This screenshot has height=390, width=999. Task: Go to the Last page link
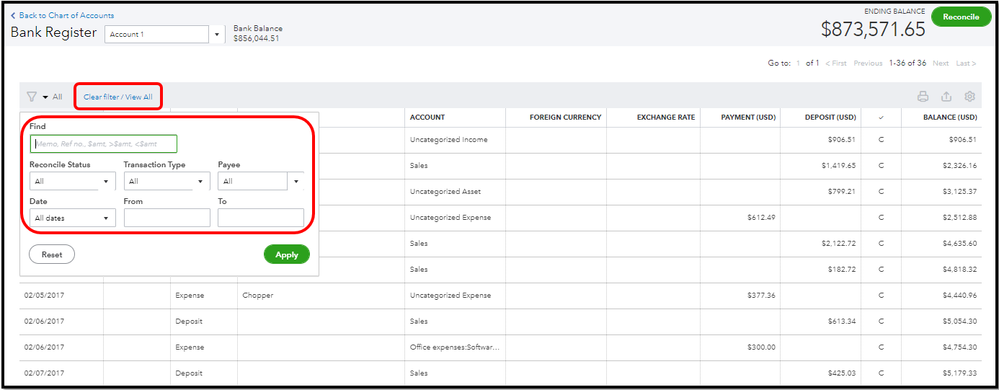[x=966, y=63]
